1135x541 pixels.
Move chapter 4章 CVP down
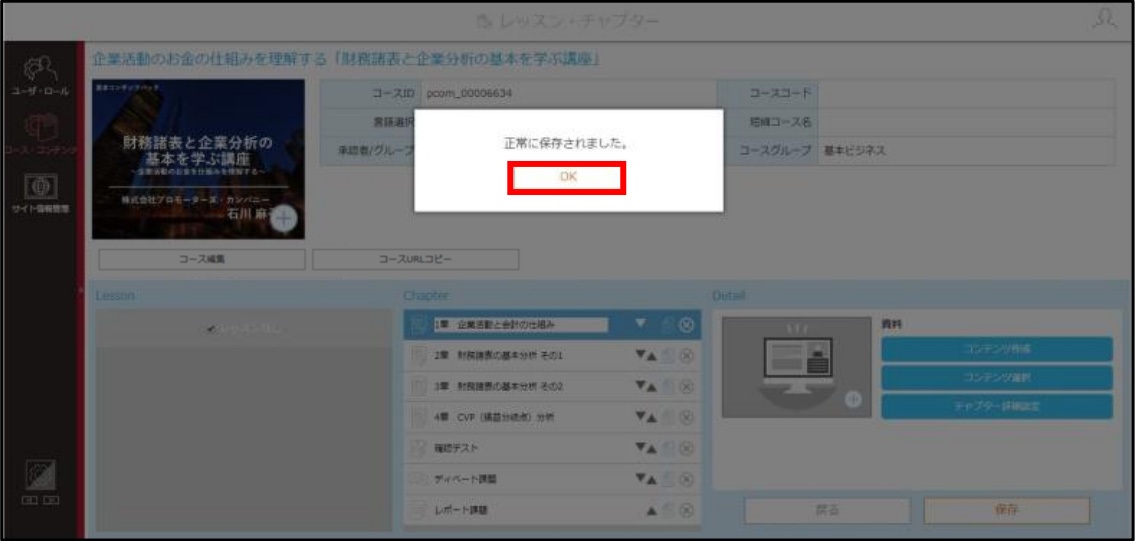pos(640,417)
